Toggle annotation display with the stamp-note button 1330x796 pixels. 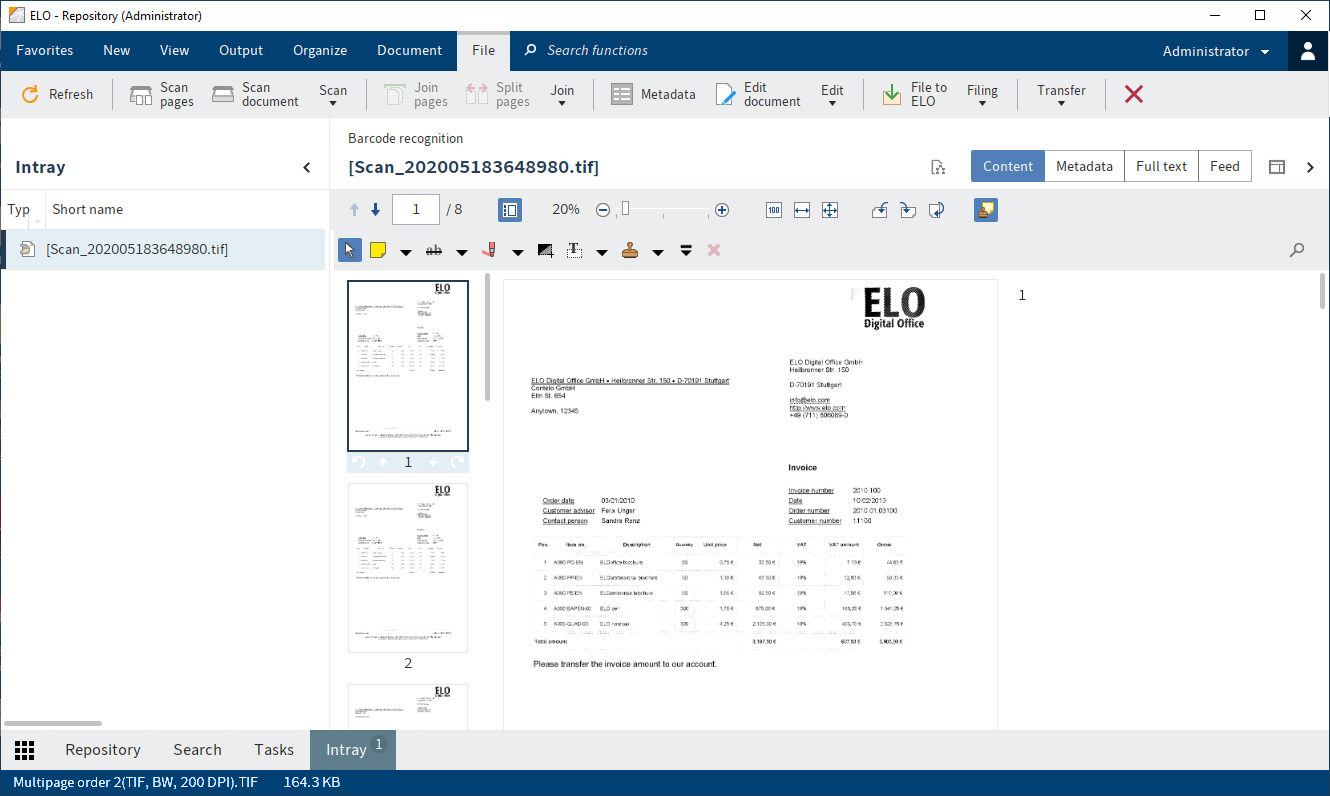tap(986, 210)
